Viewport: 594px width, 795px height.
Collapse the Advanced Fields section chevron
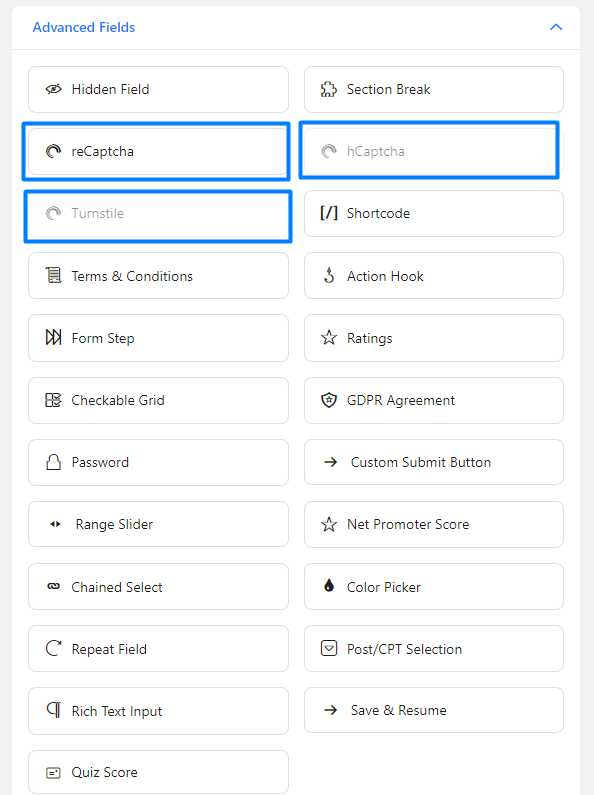pyautogui.click(x=556, y=27)
